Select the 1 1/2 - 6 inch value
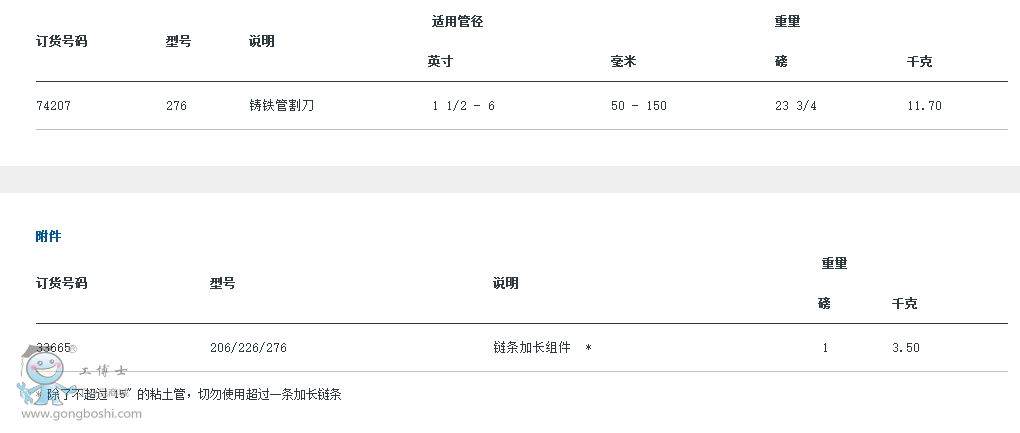Screen dimensions: 1020x433 click(463, 105)
